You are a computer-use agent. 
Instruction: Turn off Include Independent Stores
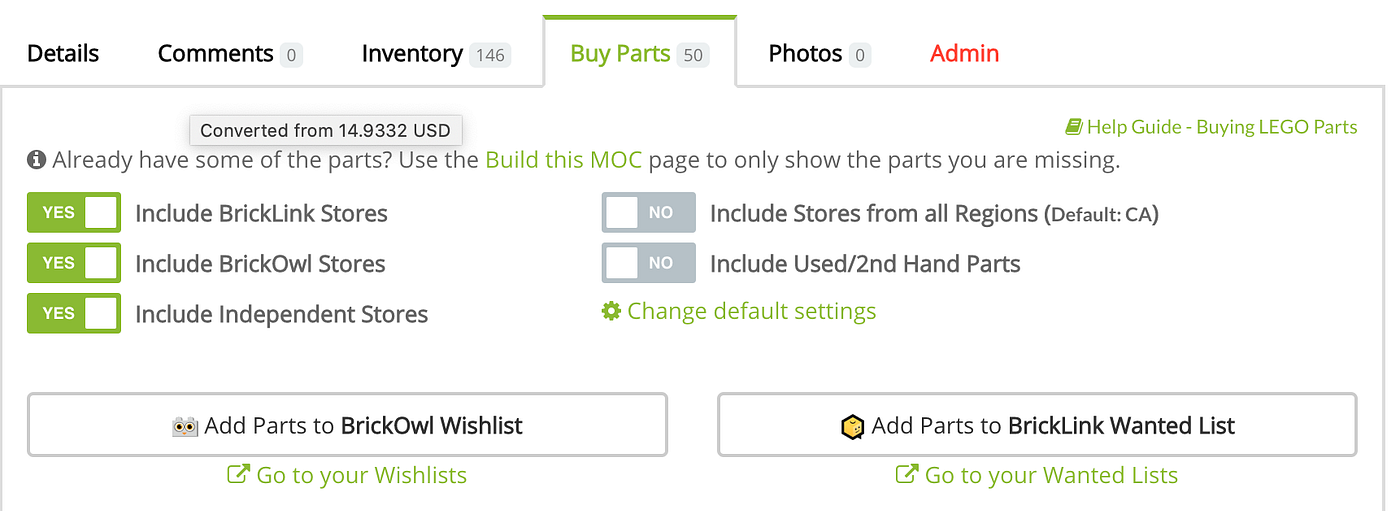coord(74,313)
